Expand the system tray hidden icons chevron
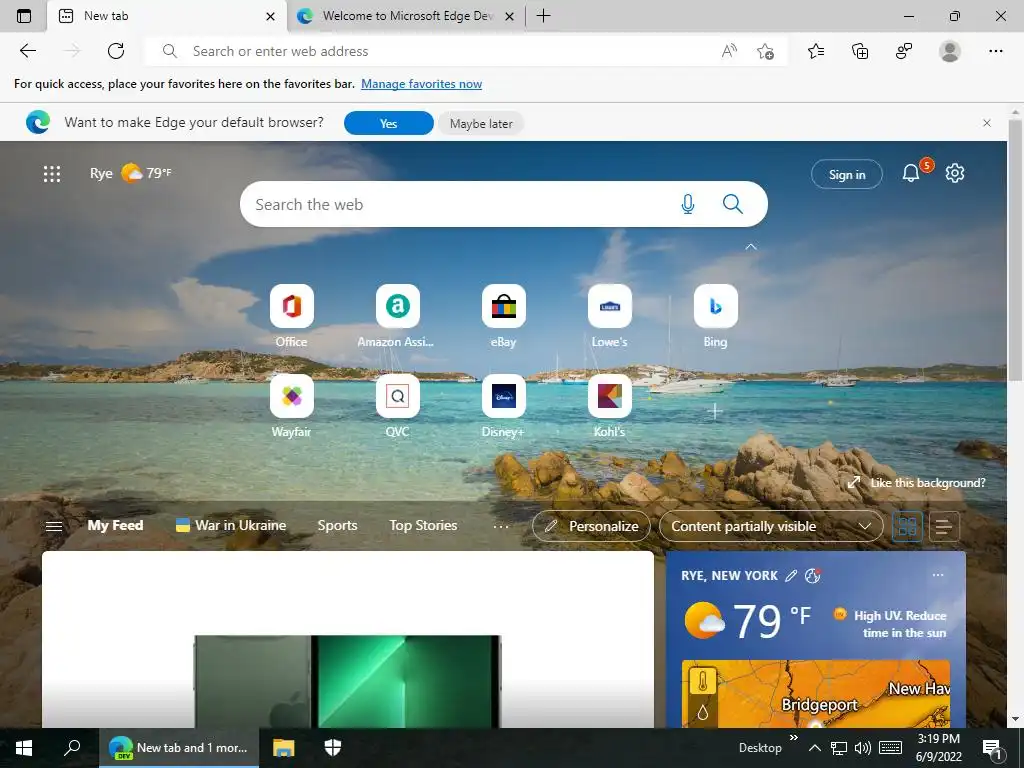 [814, 748]
